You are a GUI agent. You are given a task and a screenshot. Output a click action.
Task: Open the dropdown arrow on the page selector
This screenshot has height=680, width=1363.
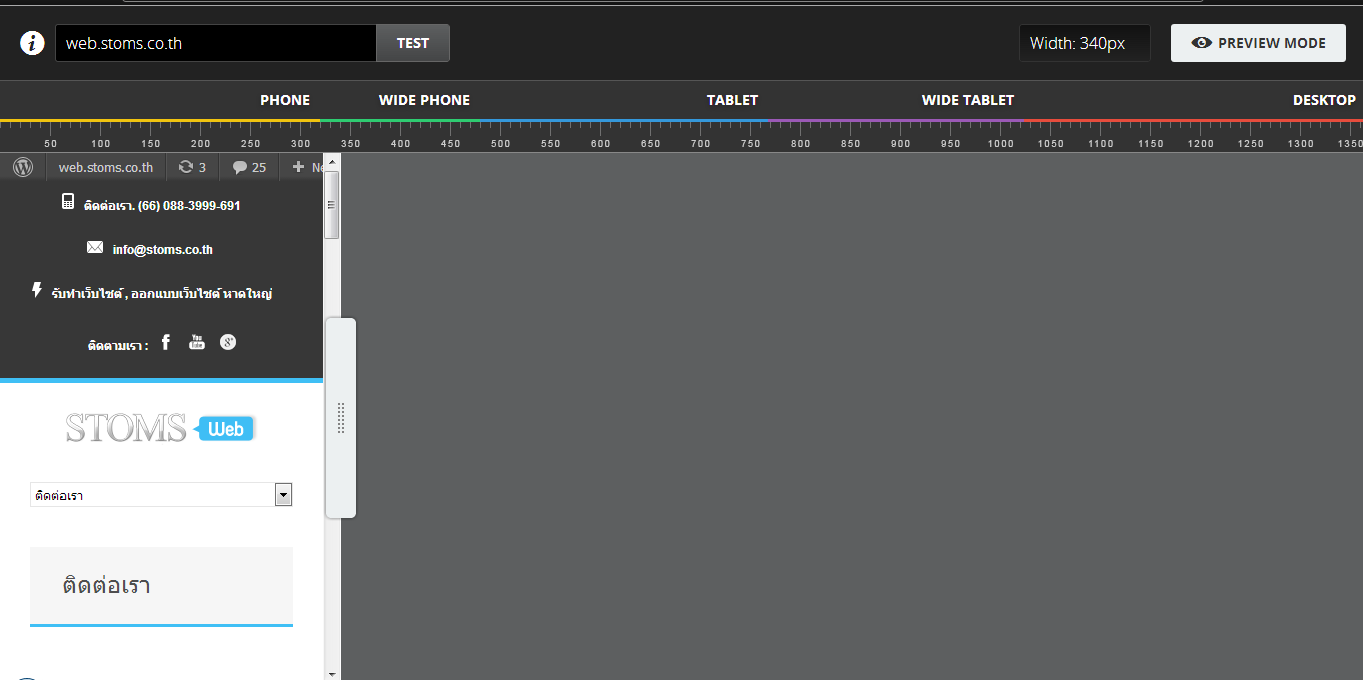coord(283,494)
